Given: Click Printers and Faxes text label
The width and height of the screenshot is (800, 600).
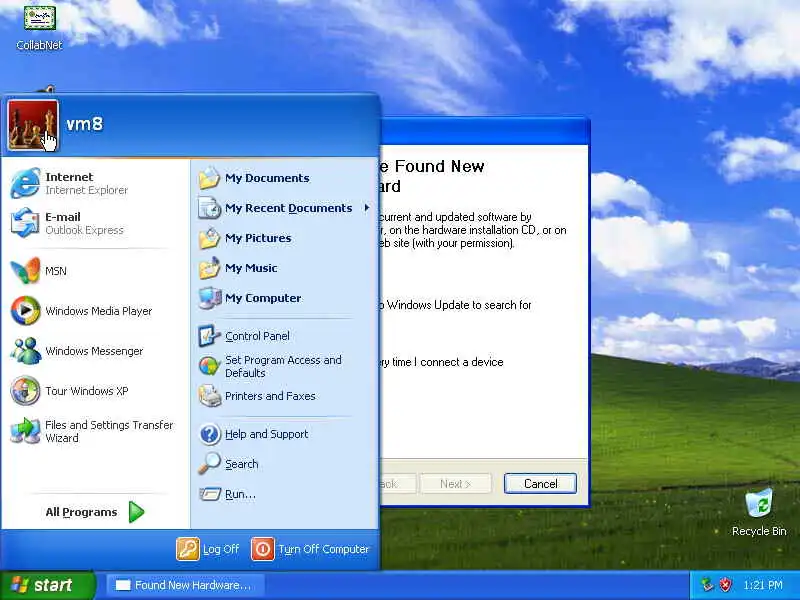Looking at the screenshot, I should point(270,396).
